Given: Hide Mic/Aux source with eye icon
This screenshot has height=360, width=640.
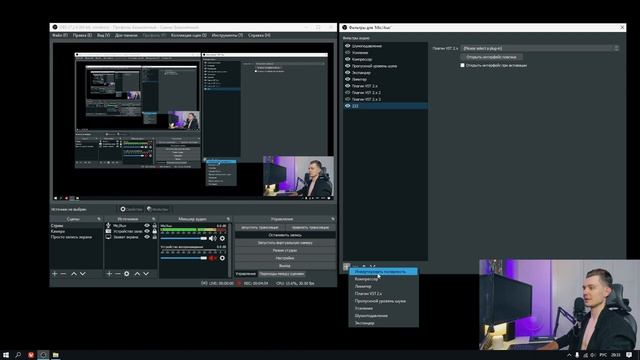Looking at the screenshot, I should tap(147, 225).
